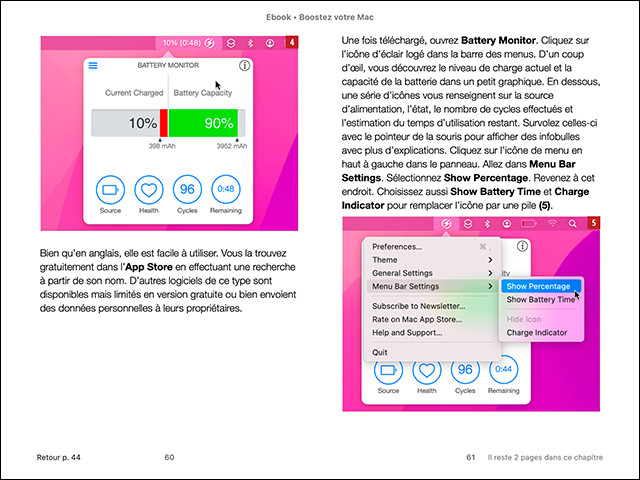This screenshot has height=480, width=640.
Task: Open the Battery Monitor hamburger menu
Action: coord(93,65)
